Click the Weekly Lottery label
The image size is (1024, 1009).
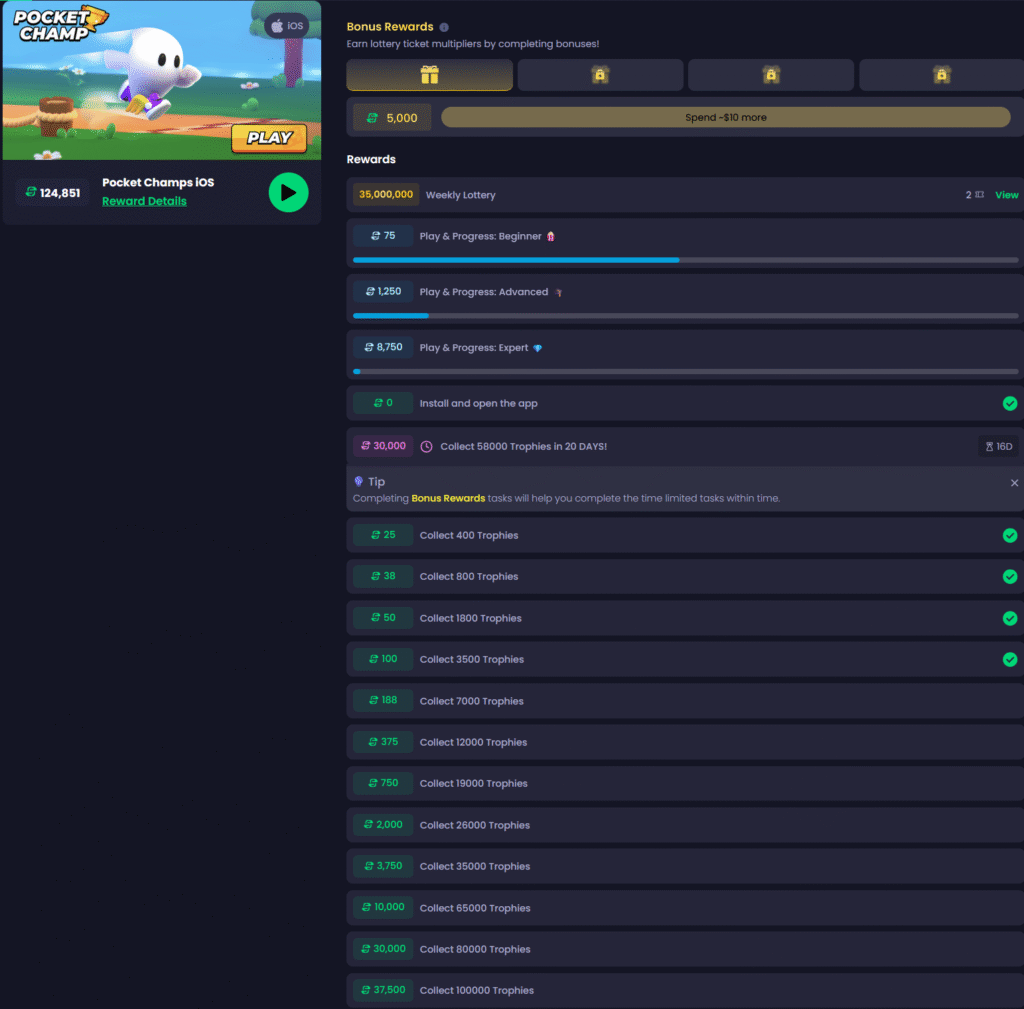pyautogui.click(x=460, y=195)
